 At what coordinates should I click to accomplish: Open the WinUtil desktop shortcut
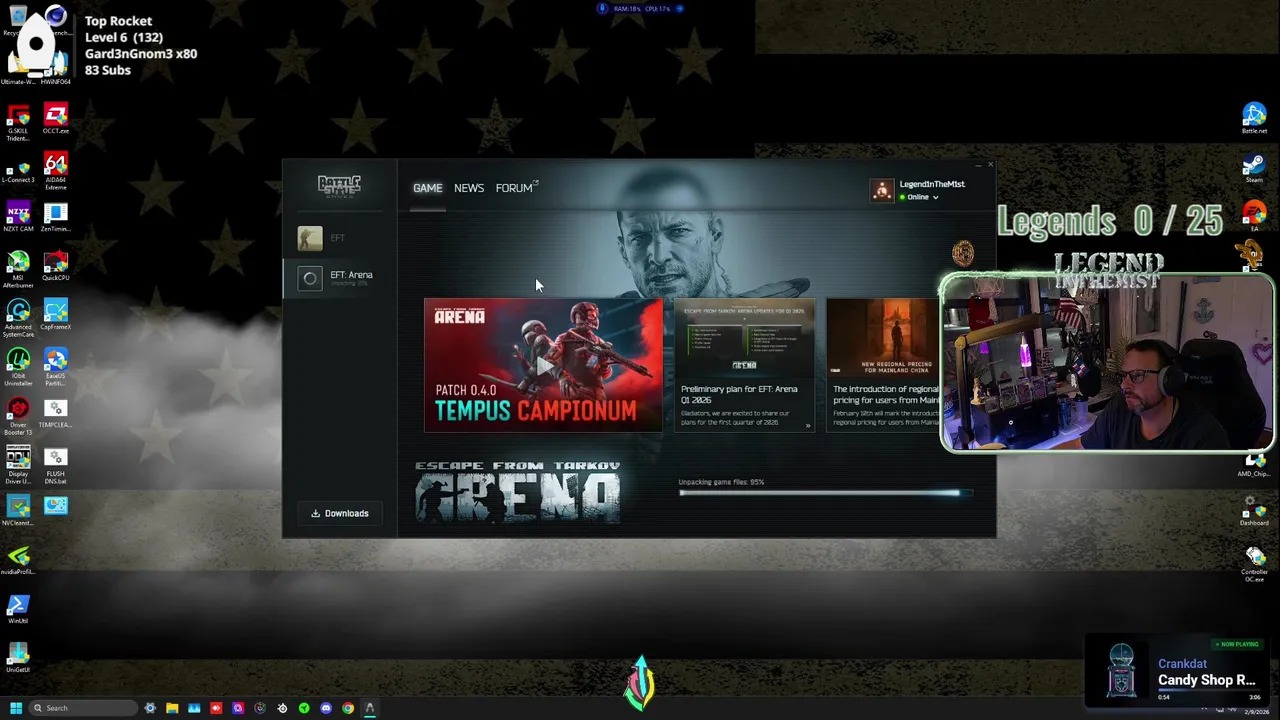click(x=18, y=609)
